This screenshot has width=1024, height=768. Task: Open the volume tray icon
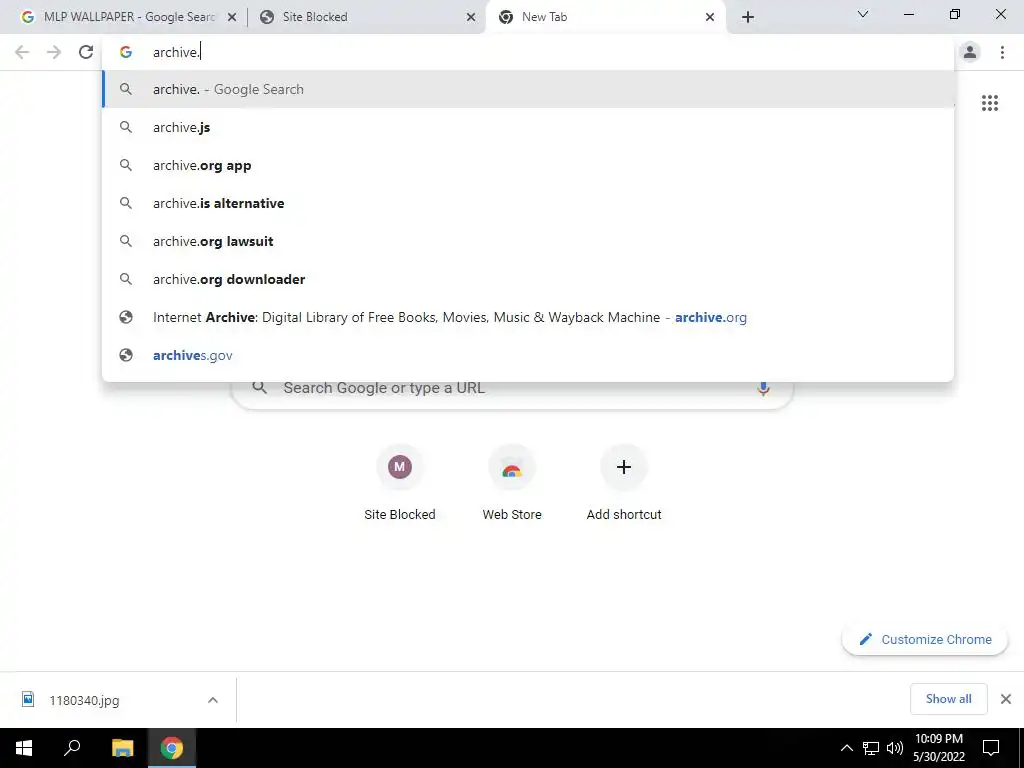(895, 748)
